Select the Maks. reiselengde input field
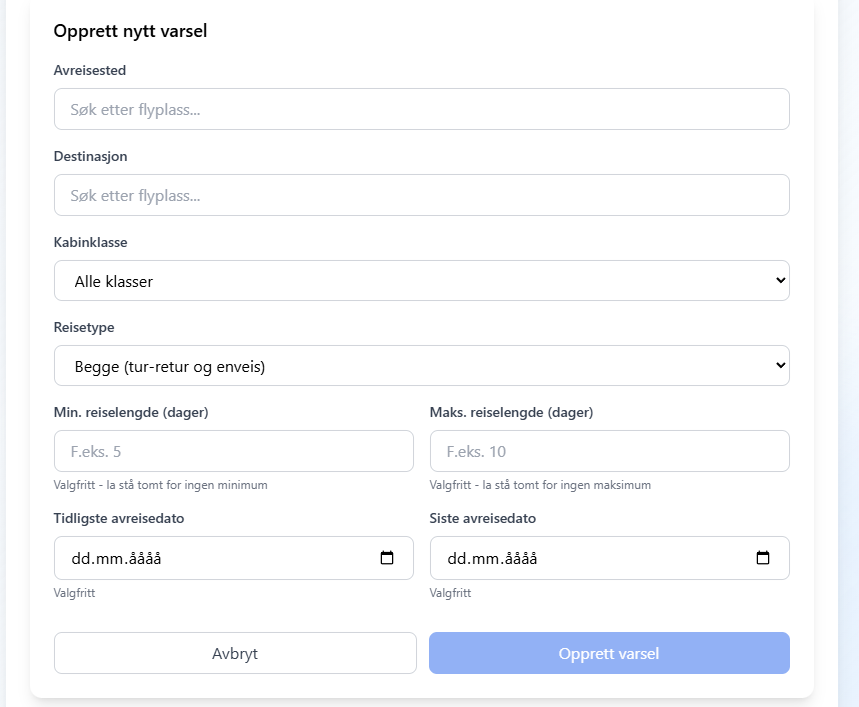The height and width of the screenshot is (707, 859). click(x=610, y=451)
